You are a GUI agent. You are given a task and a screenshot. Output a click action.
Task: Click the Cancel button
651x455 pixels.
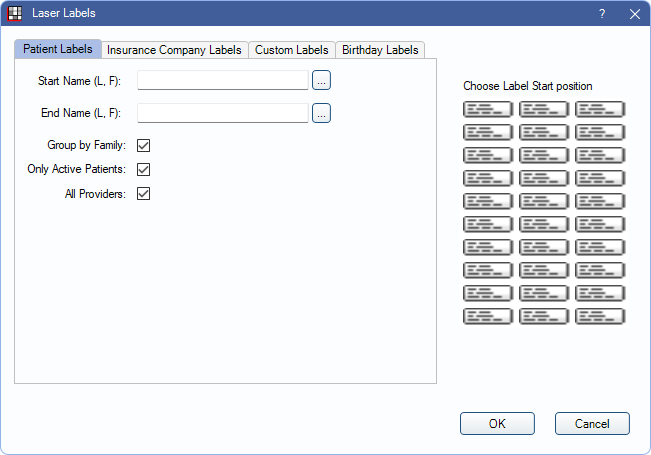tap(592, 423)
